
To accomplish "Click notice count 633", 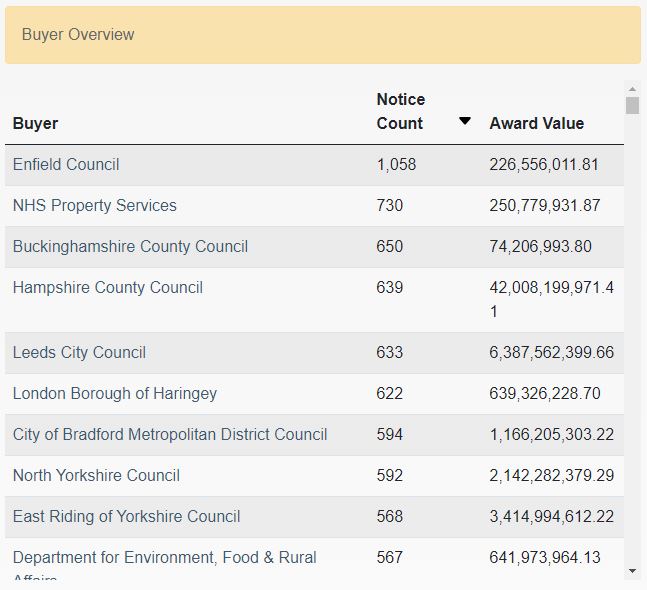I will [390, 352].
